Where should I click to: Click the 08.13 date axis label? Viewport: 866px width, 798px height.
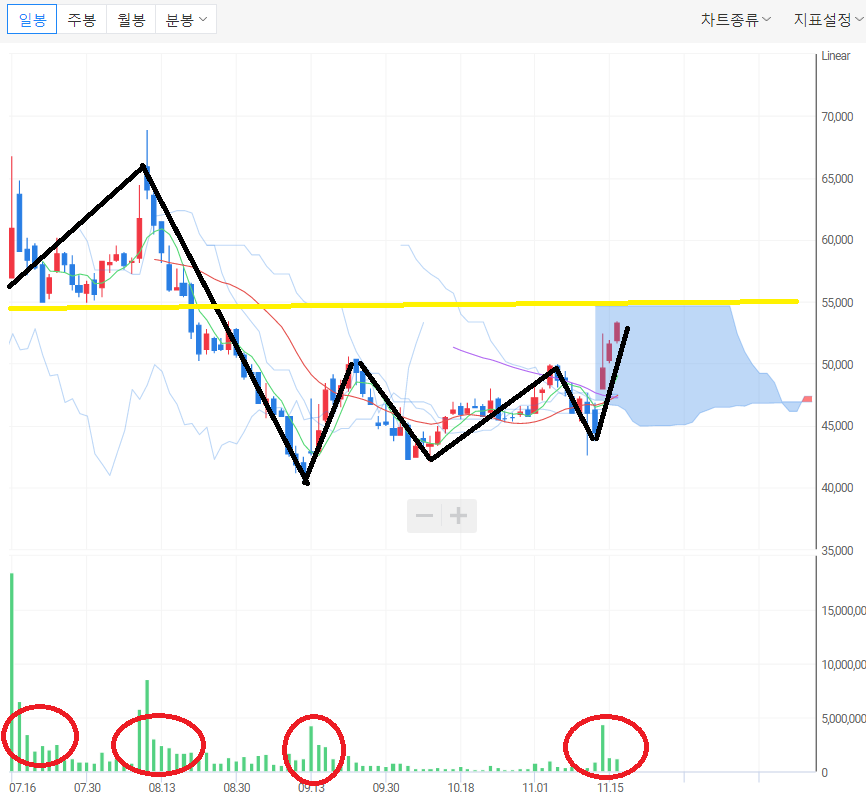(x=162, y=788)
